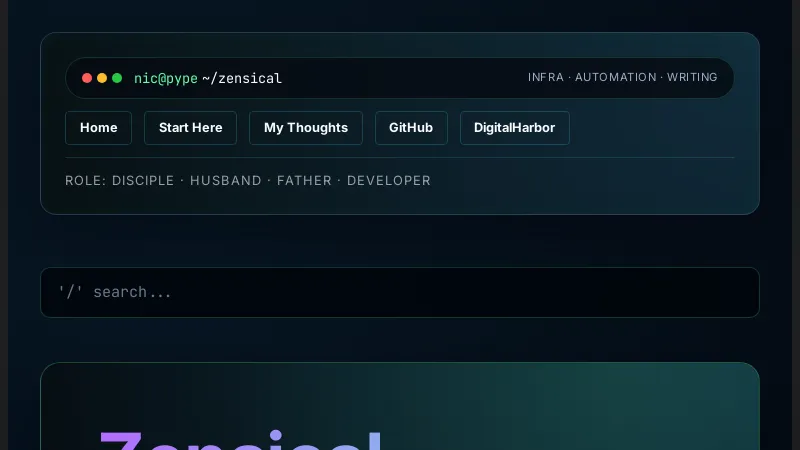Select the WRITING tagline word
This screenshot has width=800, height=450.
[x=692, y=78]
